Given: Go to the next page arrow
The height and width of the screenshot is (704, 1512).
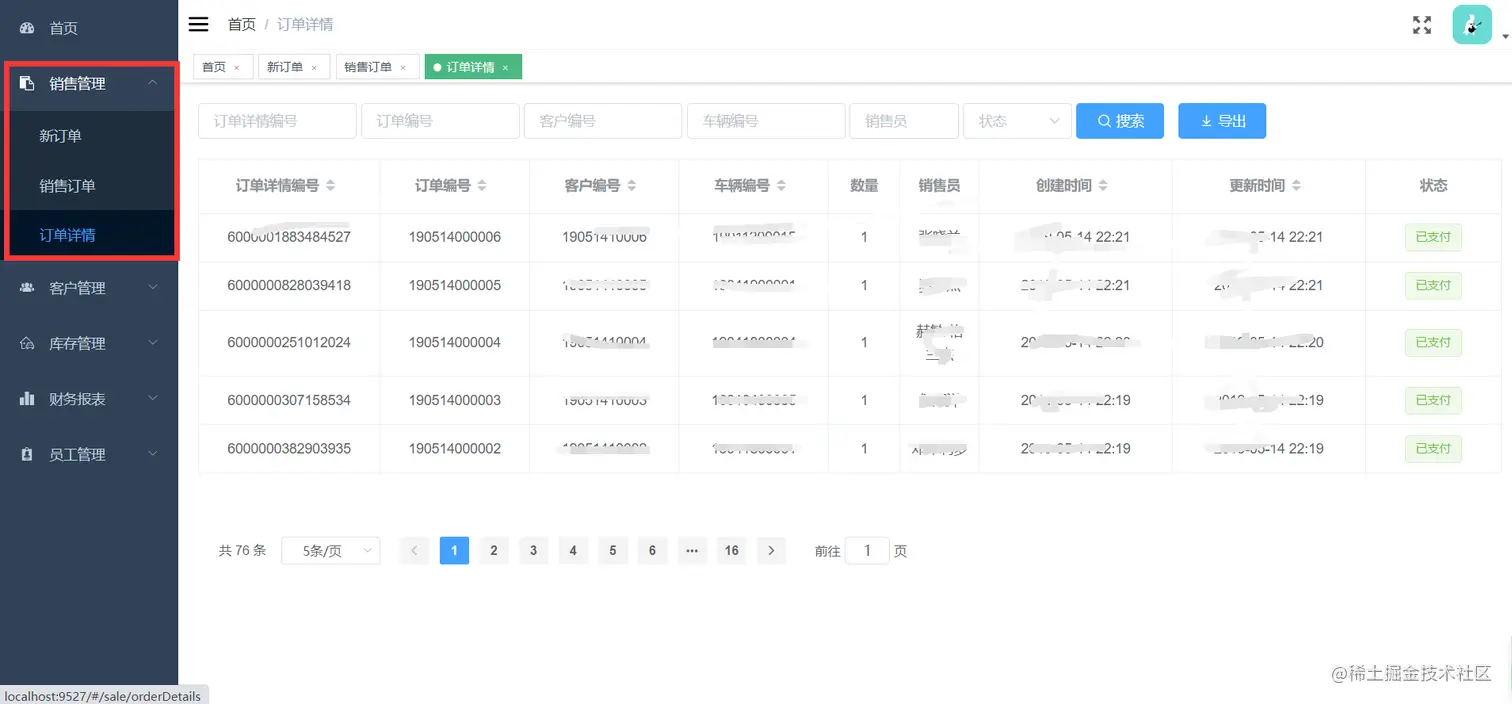Looking at the screenshot, I should (x=771, y=551).
